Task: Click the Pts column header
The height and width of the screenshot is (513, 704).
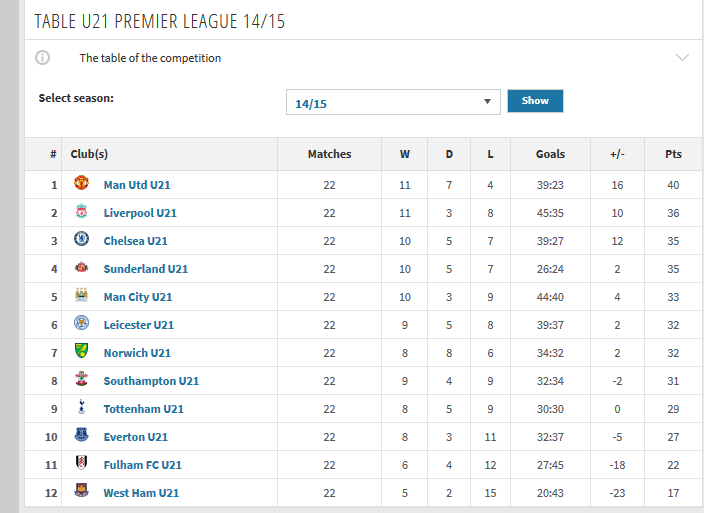Action: pyautogui.click(x=673, y=154)
